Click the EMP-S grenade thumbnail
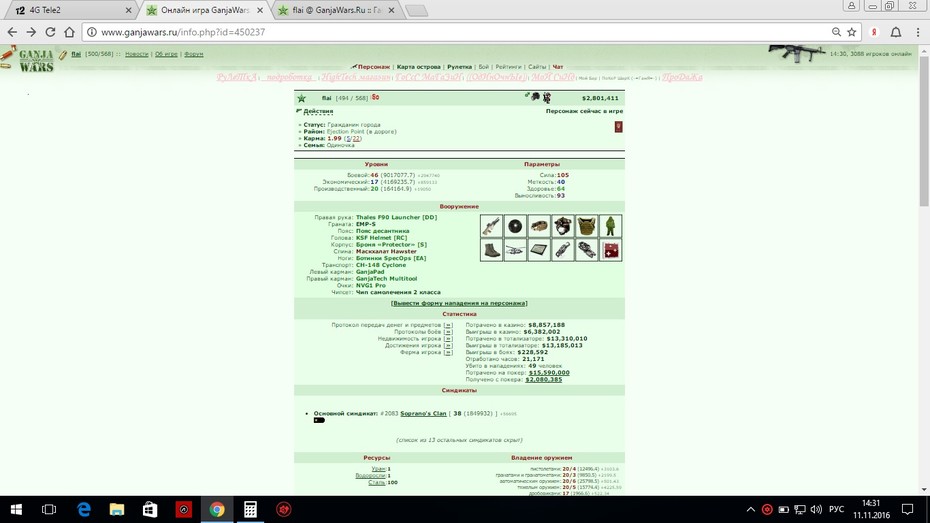Image resolution: width=930 pixels, height=523 pixels. tap(515, 226)
